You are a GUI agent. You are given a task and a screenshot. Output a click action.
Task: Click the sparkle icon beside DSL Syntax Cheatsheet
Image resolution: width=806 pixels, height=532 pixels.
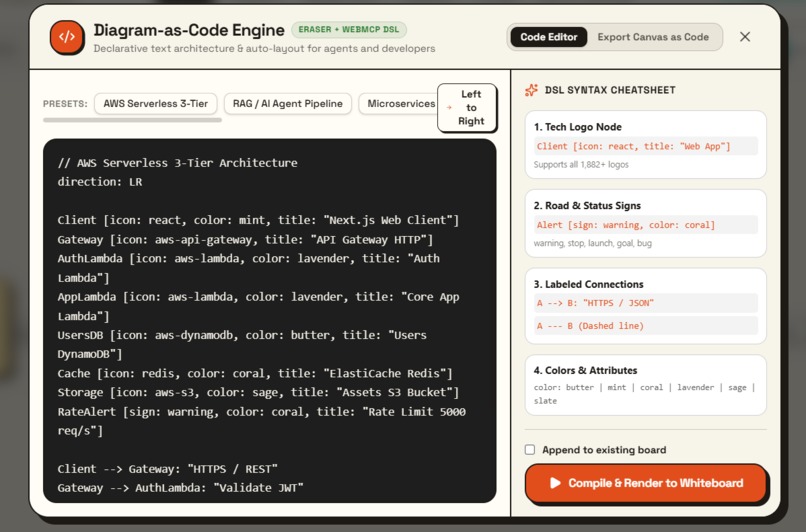point(532,90)
